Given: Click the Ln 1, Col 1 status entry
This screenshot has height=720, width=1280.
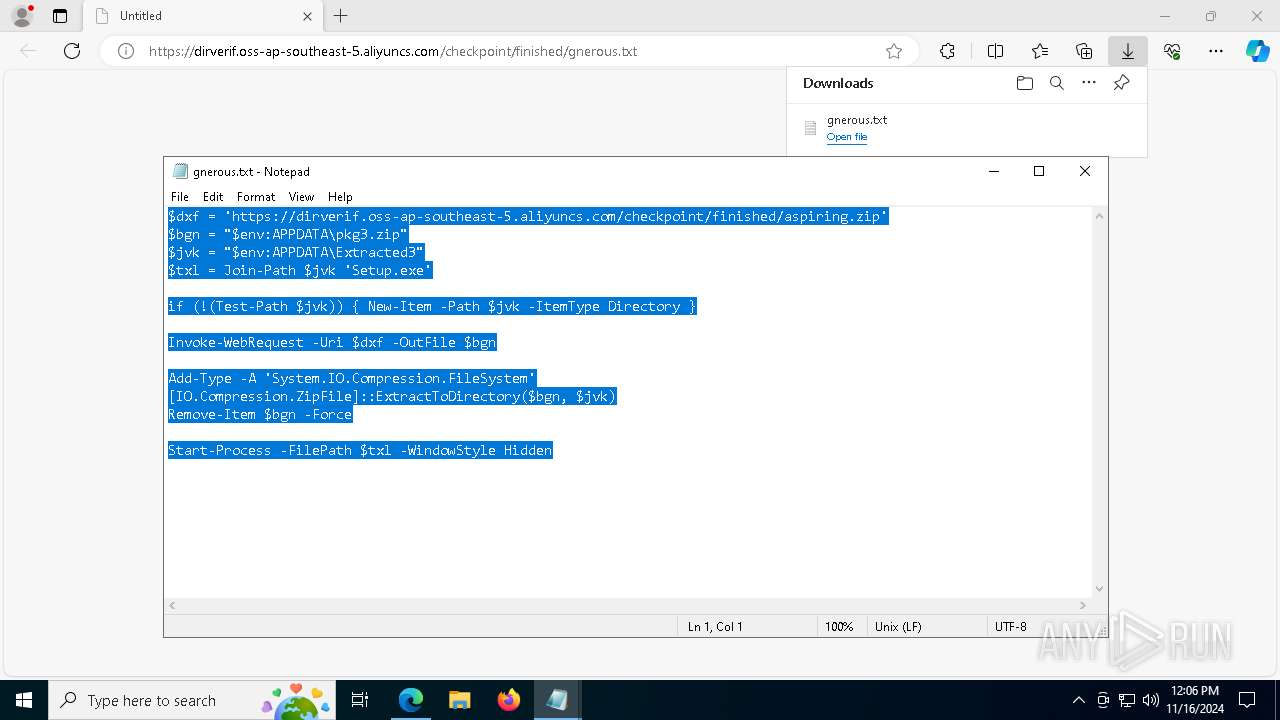Looking at the screenshot, I should point(715,626).
